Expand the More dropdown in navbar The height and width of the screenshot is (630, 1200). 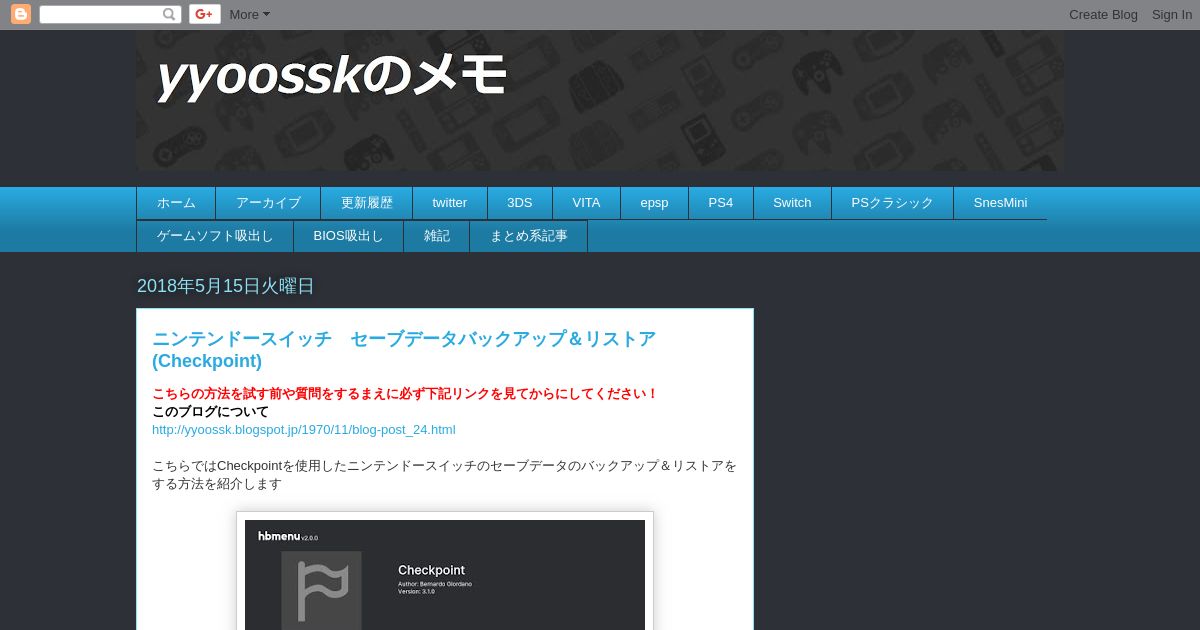pos(249,14)
